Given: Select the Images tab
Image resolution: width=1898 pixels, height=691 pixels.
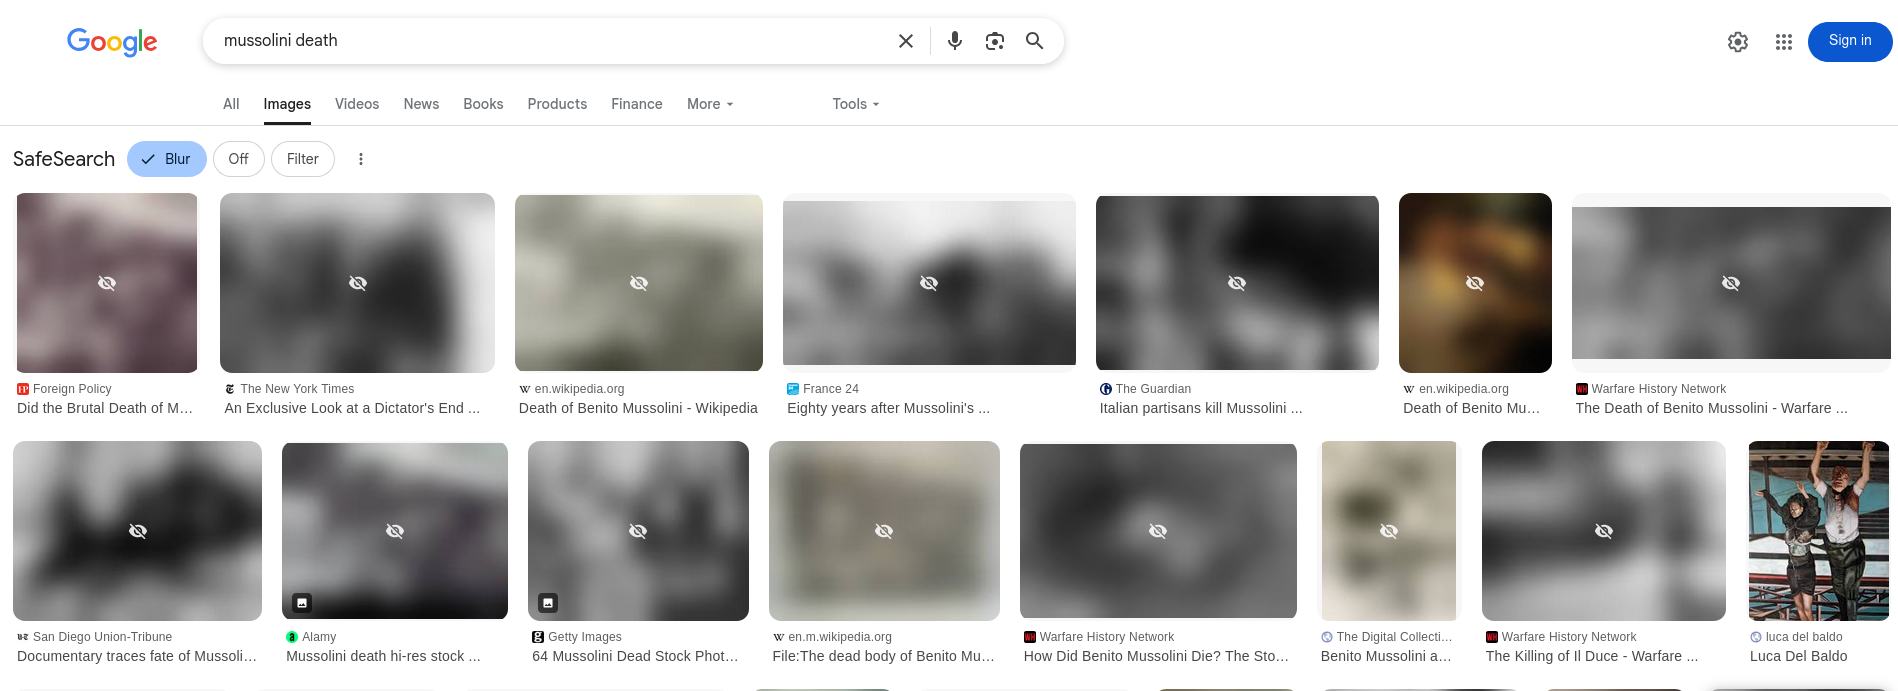Looking at the screenshot, I should click(x=287, y=104).
